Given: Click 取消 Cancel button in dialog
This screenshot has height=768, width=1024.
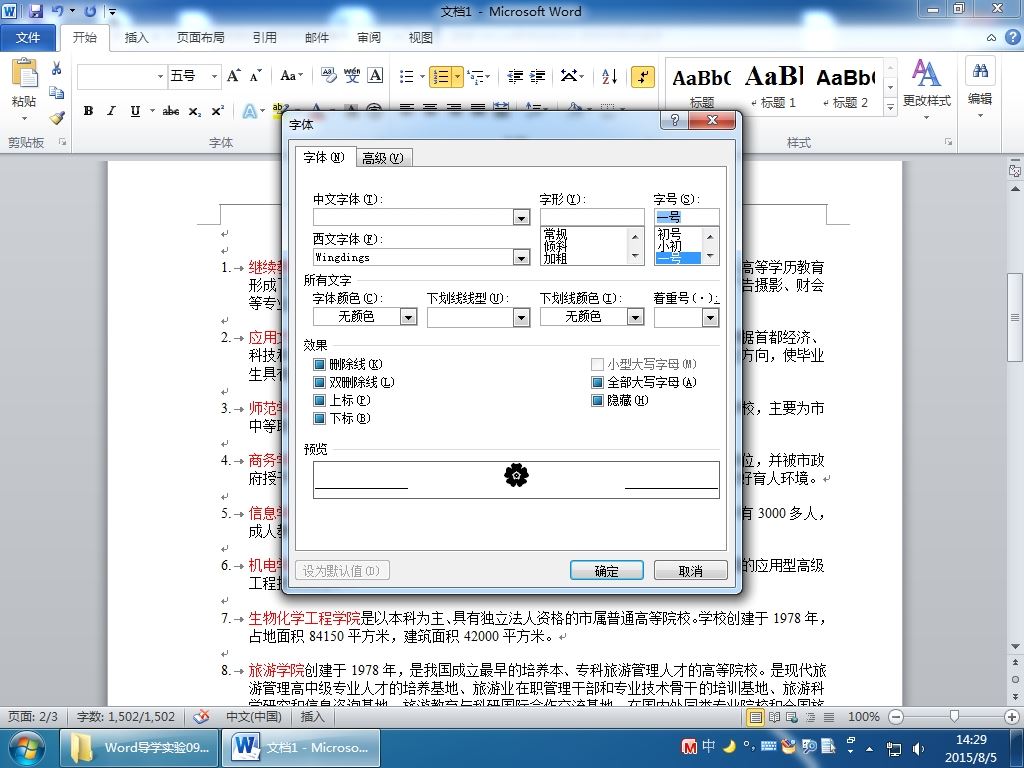Looking at the screenshot, I should (x=690, y=571).
